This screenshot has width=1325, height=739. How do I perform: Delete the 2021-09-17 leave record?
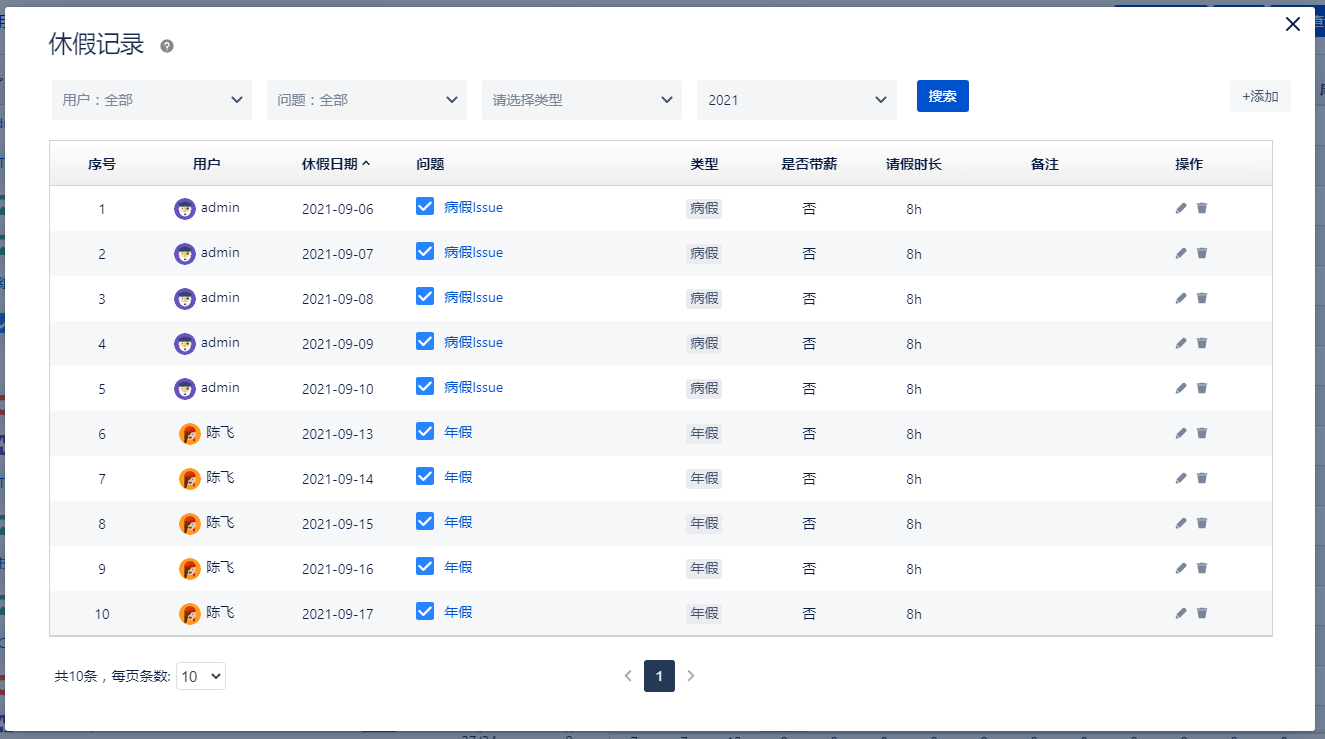click(1202, 613)
